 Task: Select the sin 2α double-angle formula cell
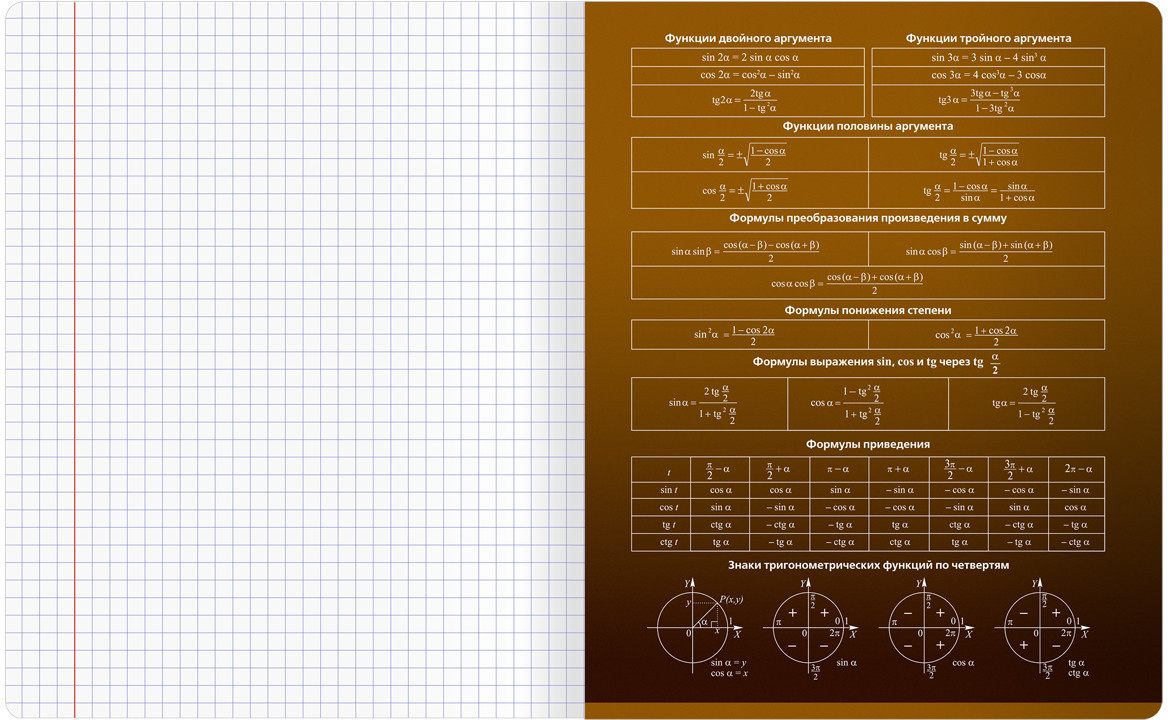pyautogui.click(x=748, y=58)
